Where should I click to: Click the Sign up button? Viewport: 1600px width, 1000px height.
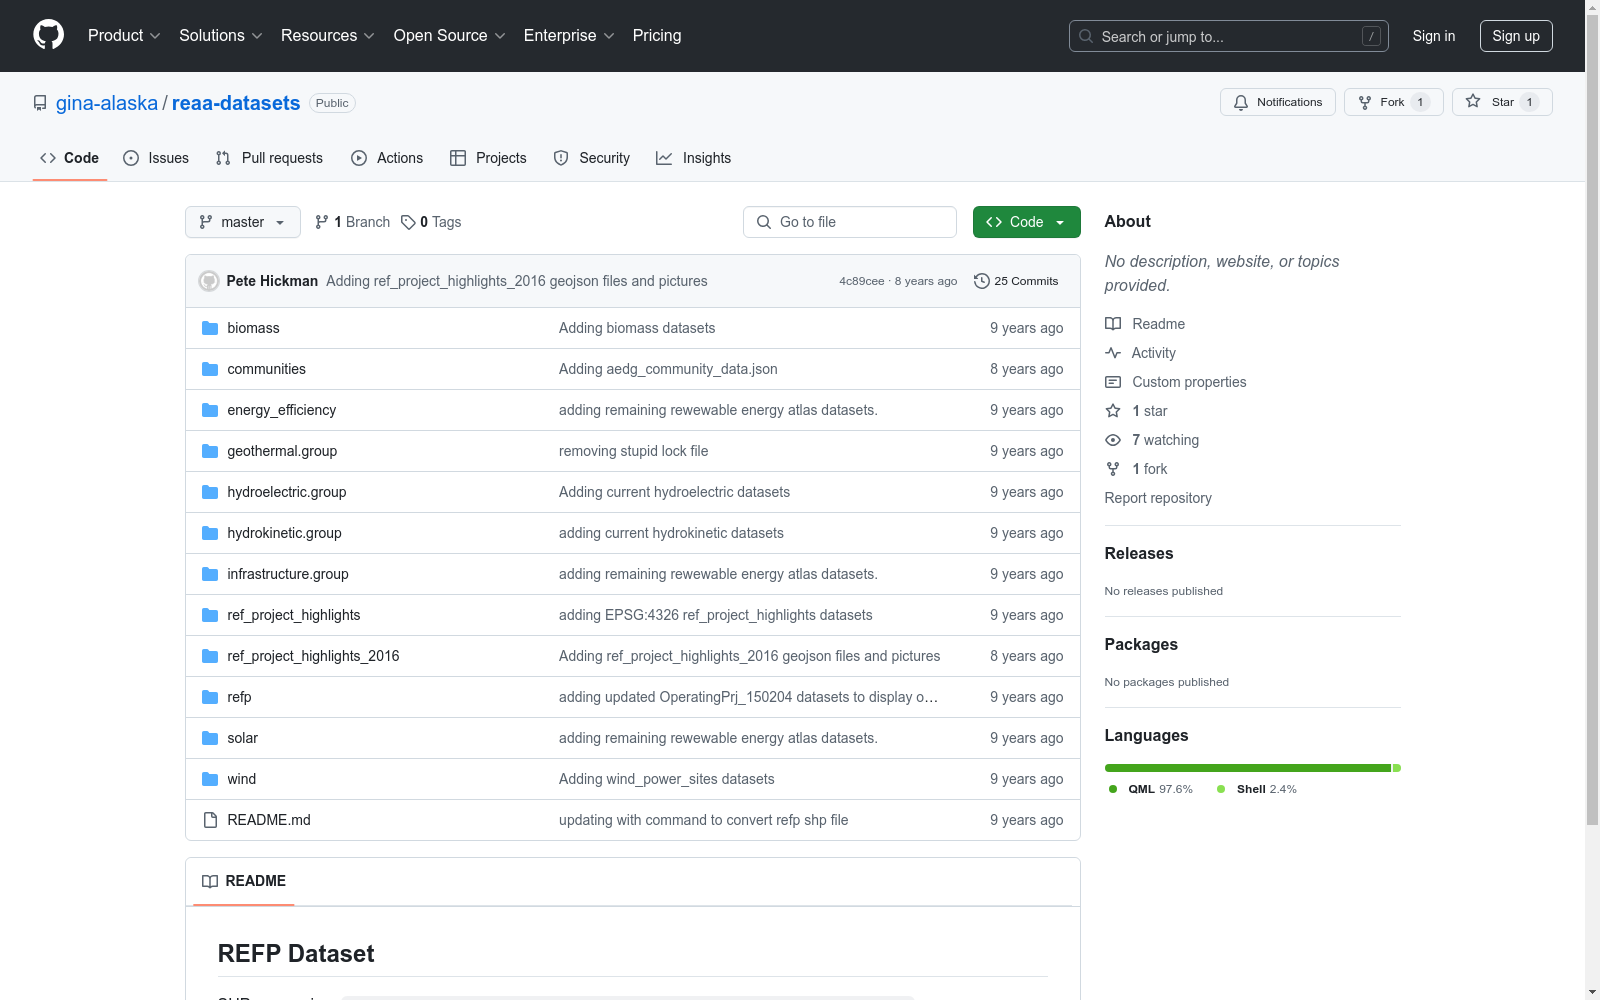pyautogui.click(x=1516, y=36)
